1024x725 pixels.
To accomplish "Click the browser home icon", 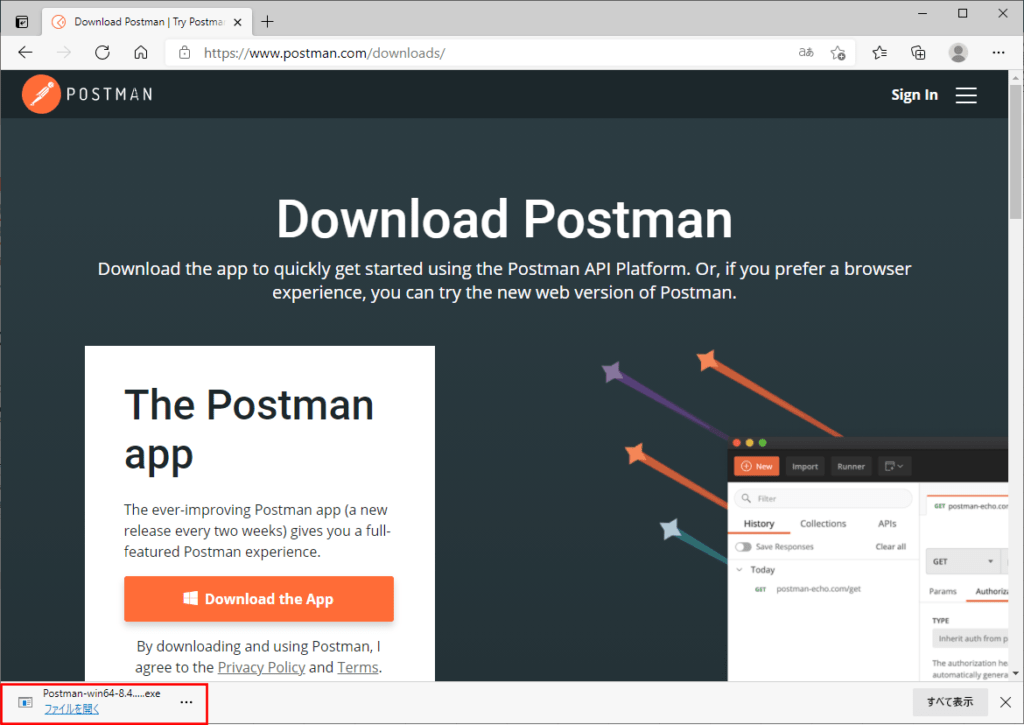I will click(141, 52).
